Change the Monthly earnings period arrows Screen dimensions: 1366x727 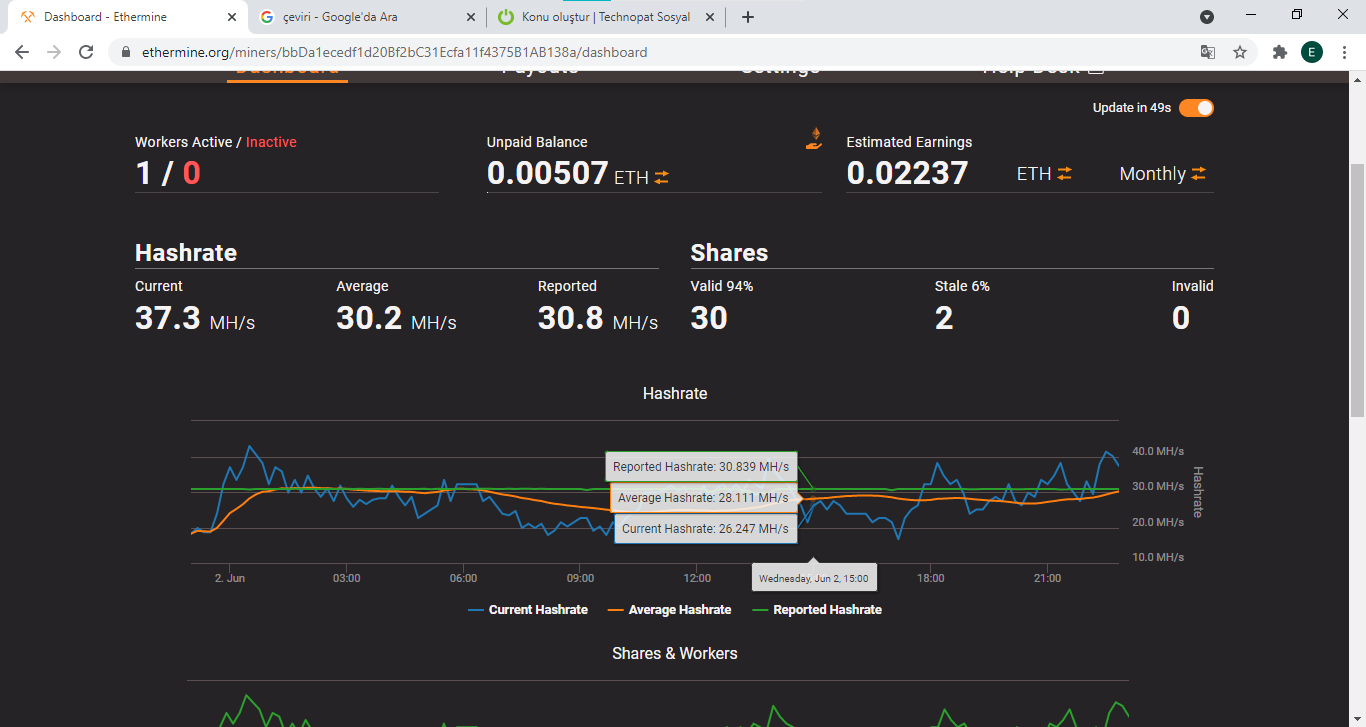coord(1198,174)
